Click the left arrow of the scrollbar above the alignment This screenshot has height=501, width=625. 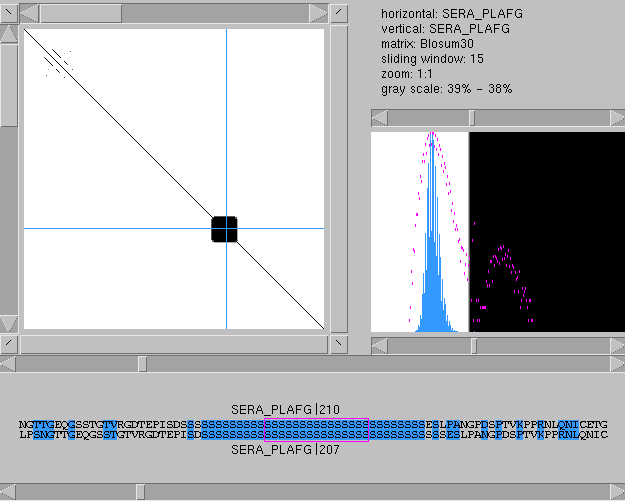pos(8,364)
